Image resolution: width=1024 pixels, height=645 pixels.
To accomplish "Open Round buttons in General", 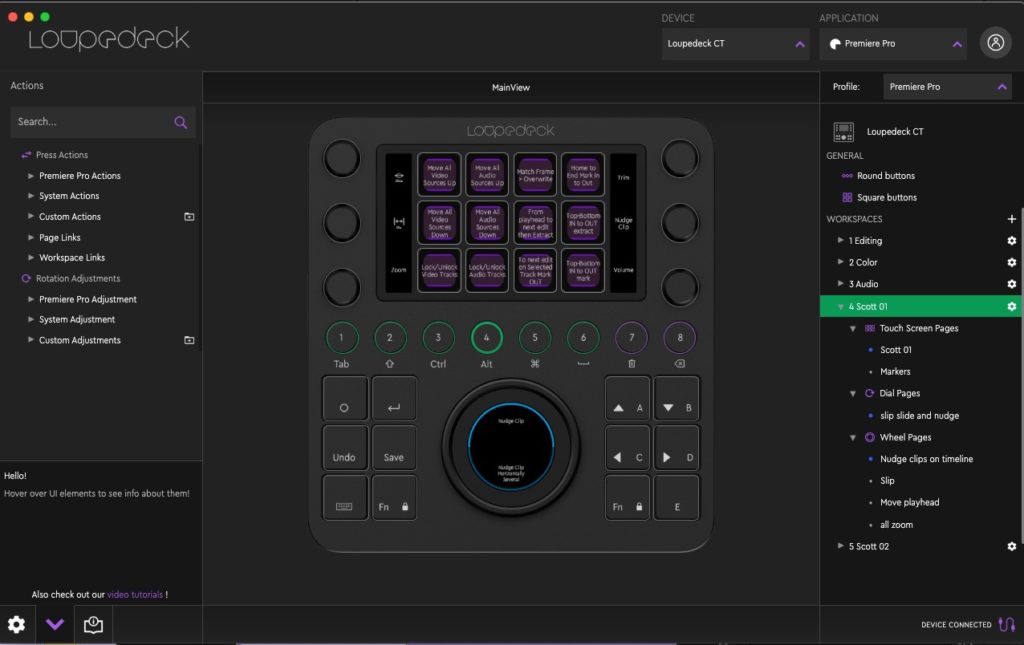I will pos(886,176).
